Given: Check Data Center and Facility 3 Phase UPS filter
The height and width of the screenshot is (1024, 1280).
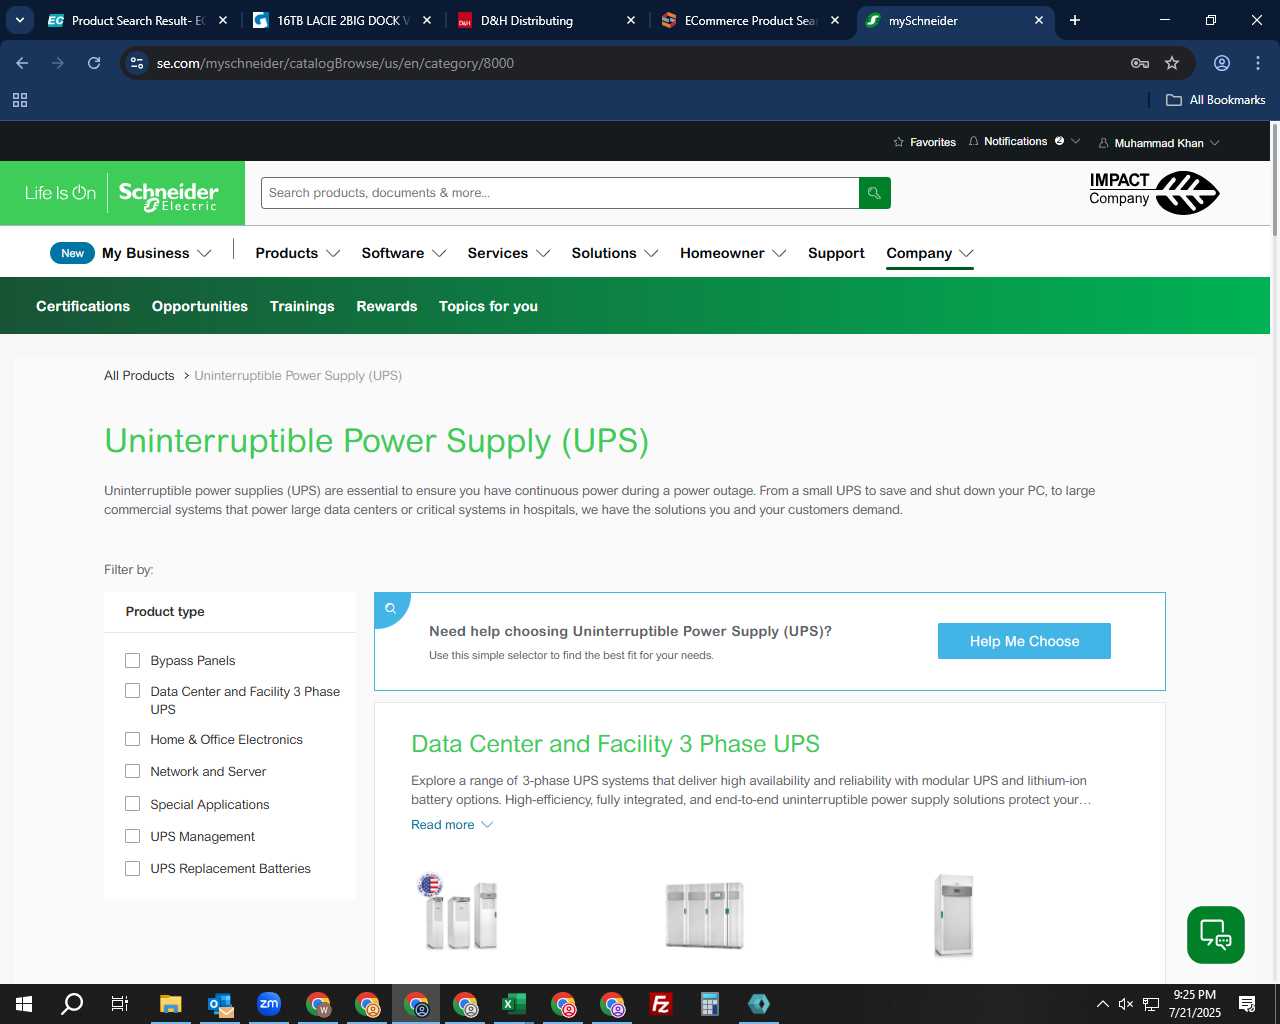Looking at the screenshot, I should (132, 691).
